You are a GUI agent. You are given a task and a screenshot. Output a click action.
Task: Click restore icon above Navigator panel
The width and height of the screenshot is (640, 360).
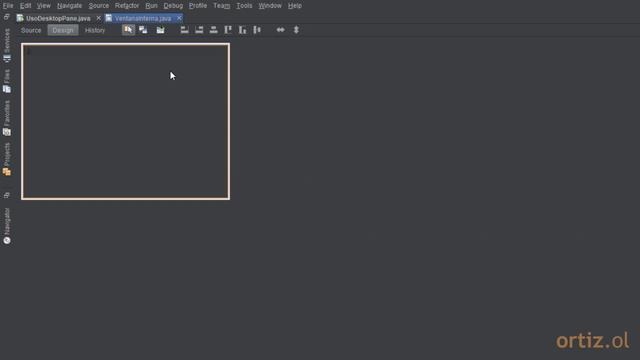pyautogui.click(x=7, y=195)
